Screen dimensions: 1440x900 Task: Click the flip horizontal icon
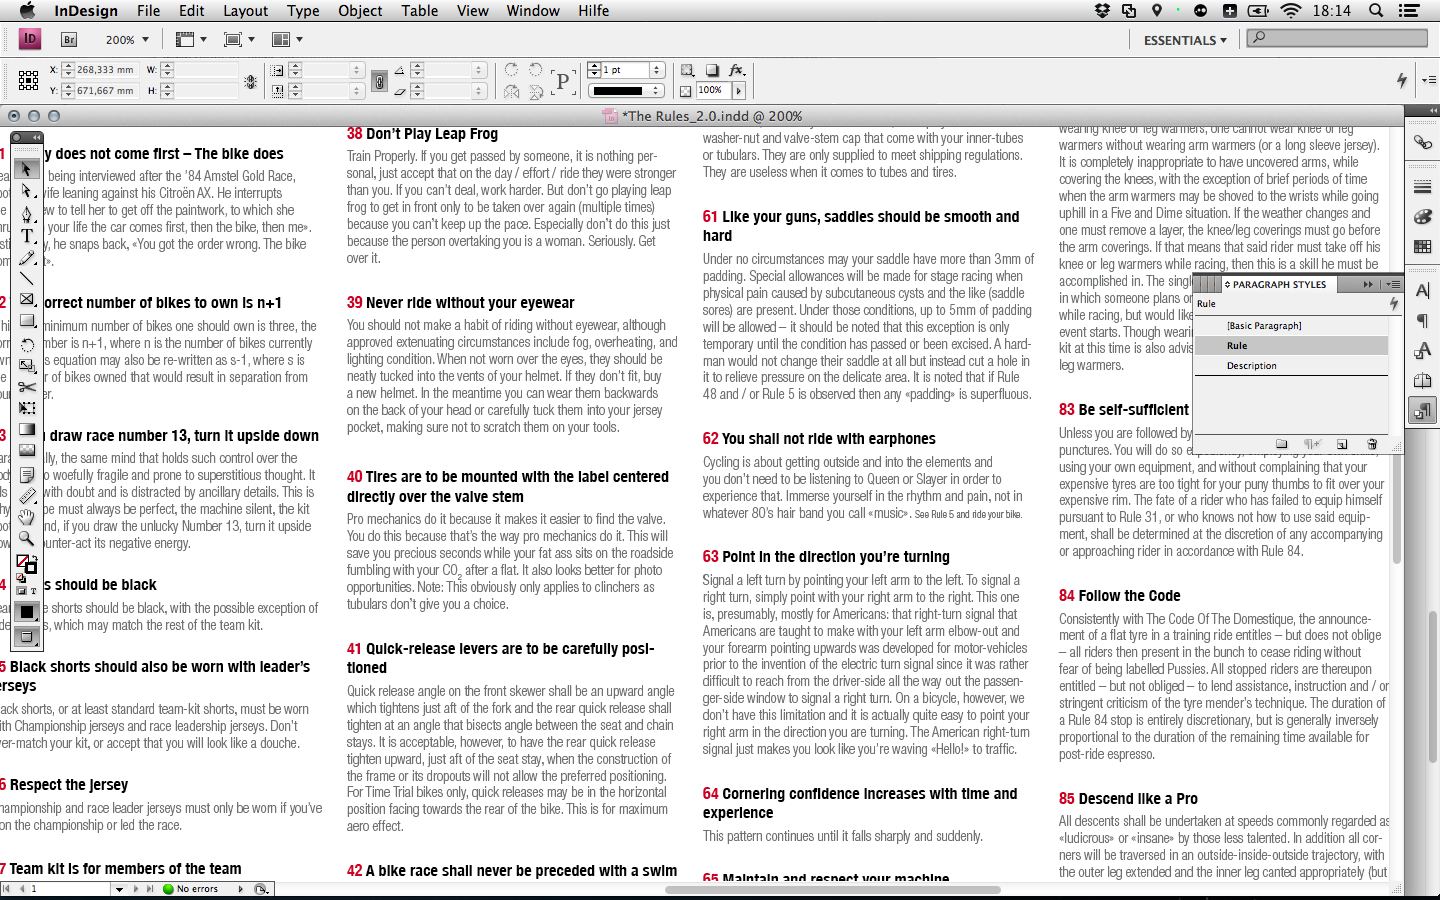(511, 91)
